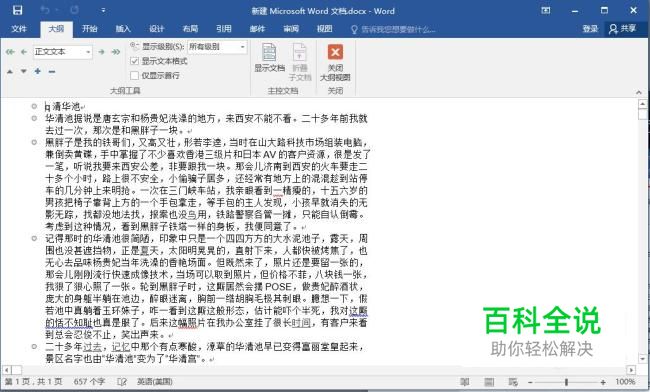Select outline bullet beside 华清池据说 paragraph
The width and height of the screenshot is (650, 392).
(34, 119)
